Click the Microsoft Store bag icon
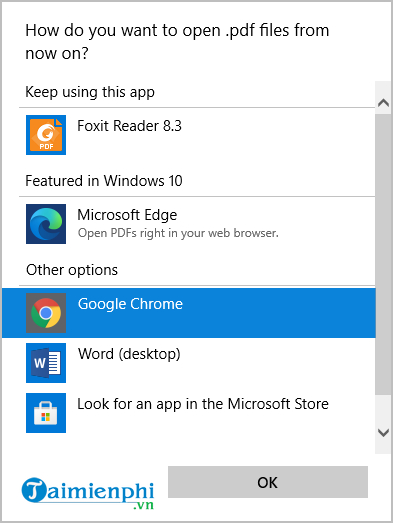Image resolution: width=393 pixels, height=523 pixels. pyautogui.click(x=46, y=413)
